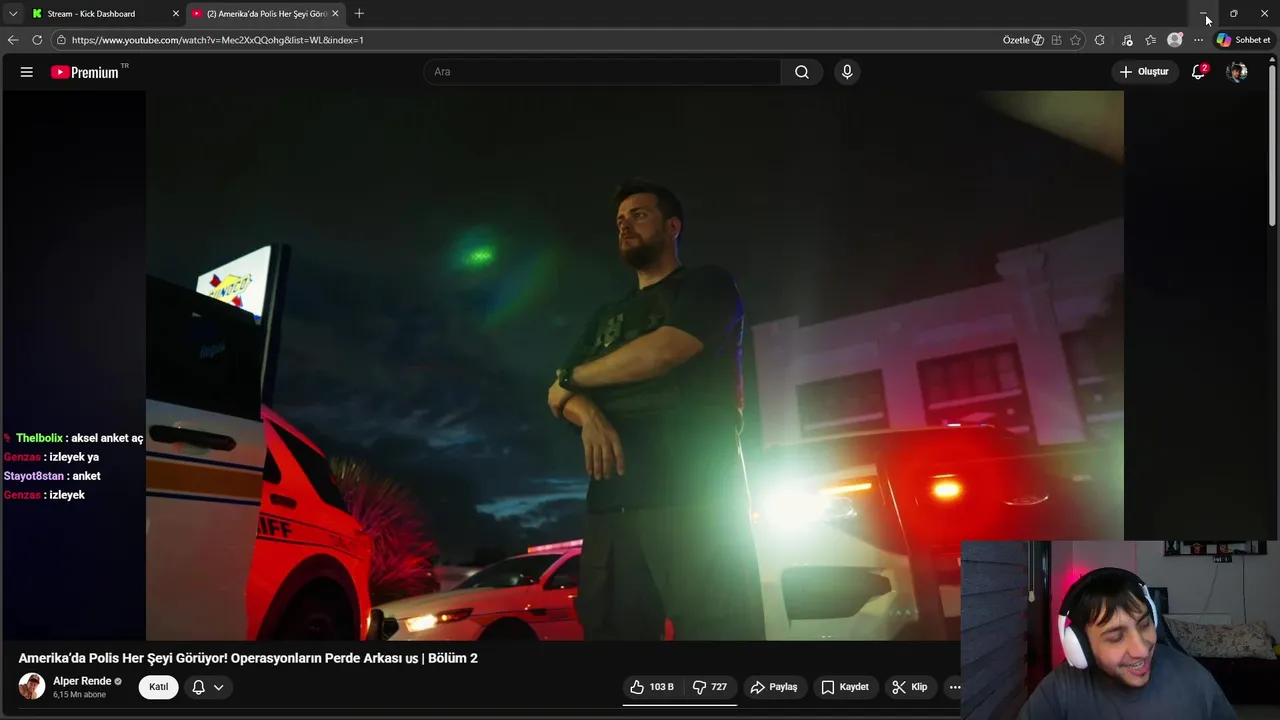The image size is (1280, 720).
Task: Open the notifications bell with badge 2
Action: coord(1198,72)
